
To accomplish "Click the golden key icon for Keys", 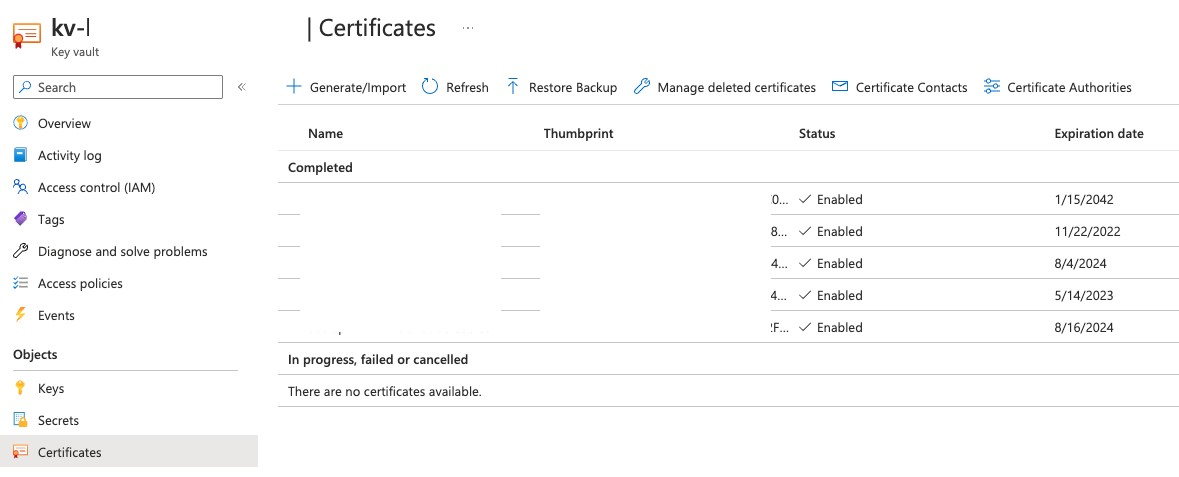I will point(21,388).
